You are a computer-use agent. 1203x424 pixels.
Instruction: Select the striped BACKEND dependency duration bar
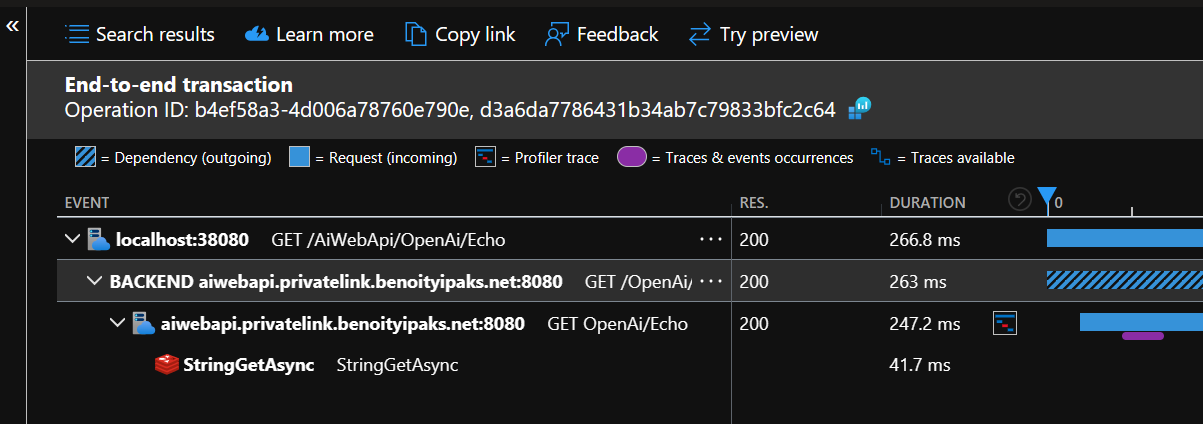pyautogui.click(x=1123, y=280)
